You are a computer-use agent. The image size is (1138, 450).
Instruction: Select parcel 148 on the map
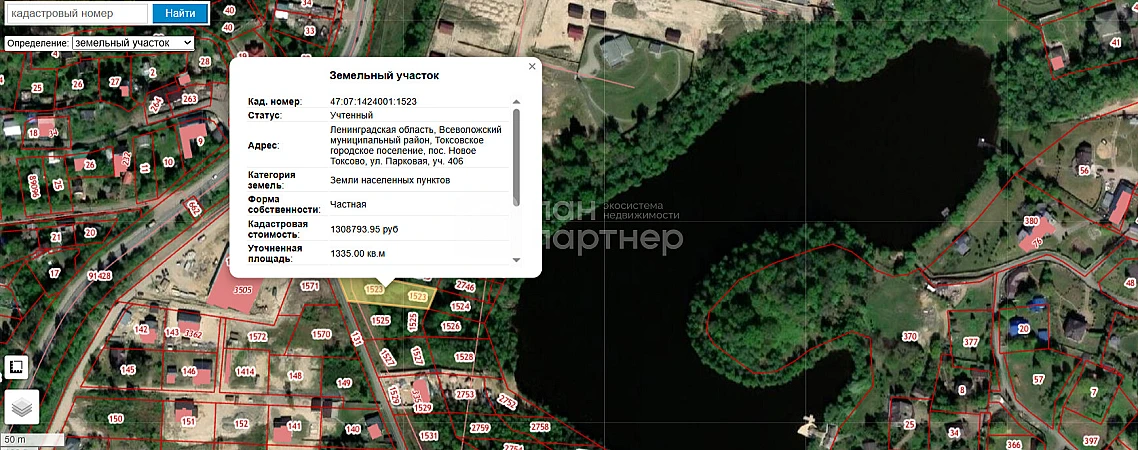[x=295, y=376]
